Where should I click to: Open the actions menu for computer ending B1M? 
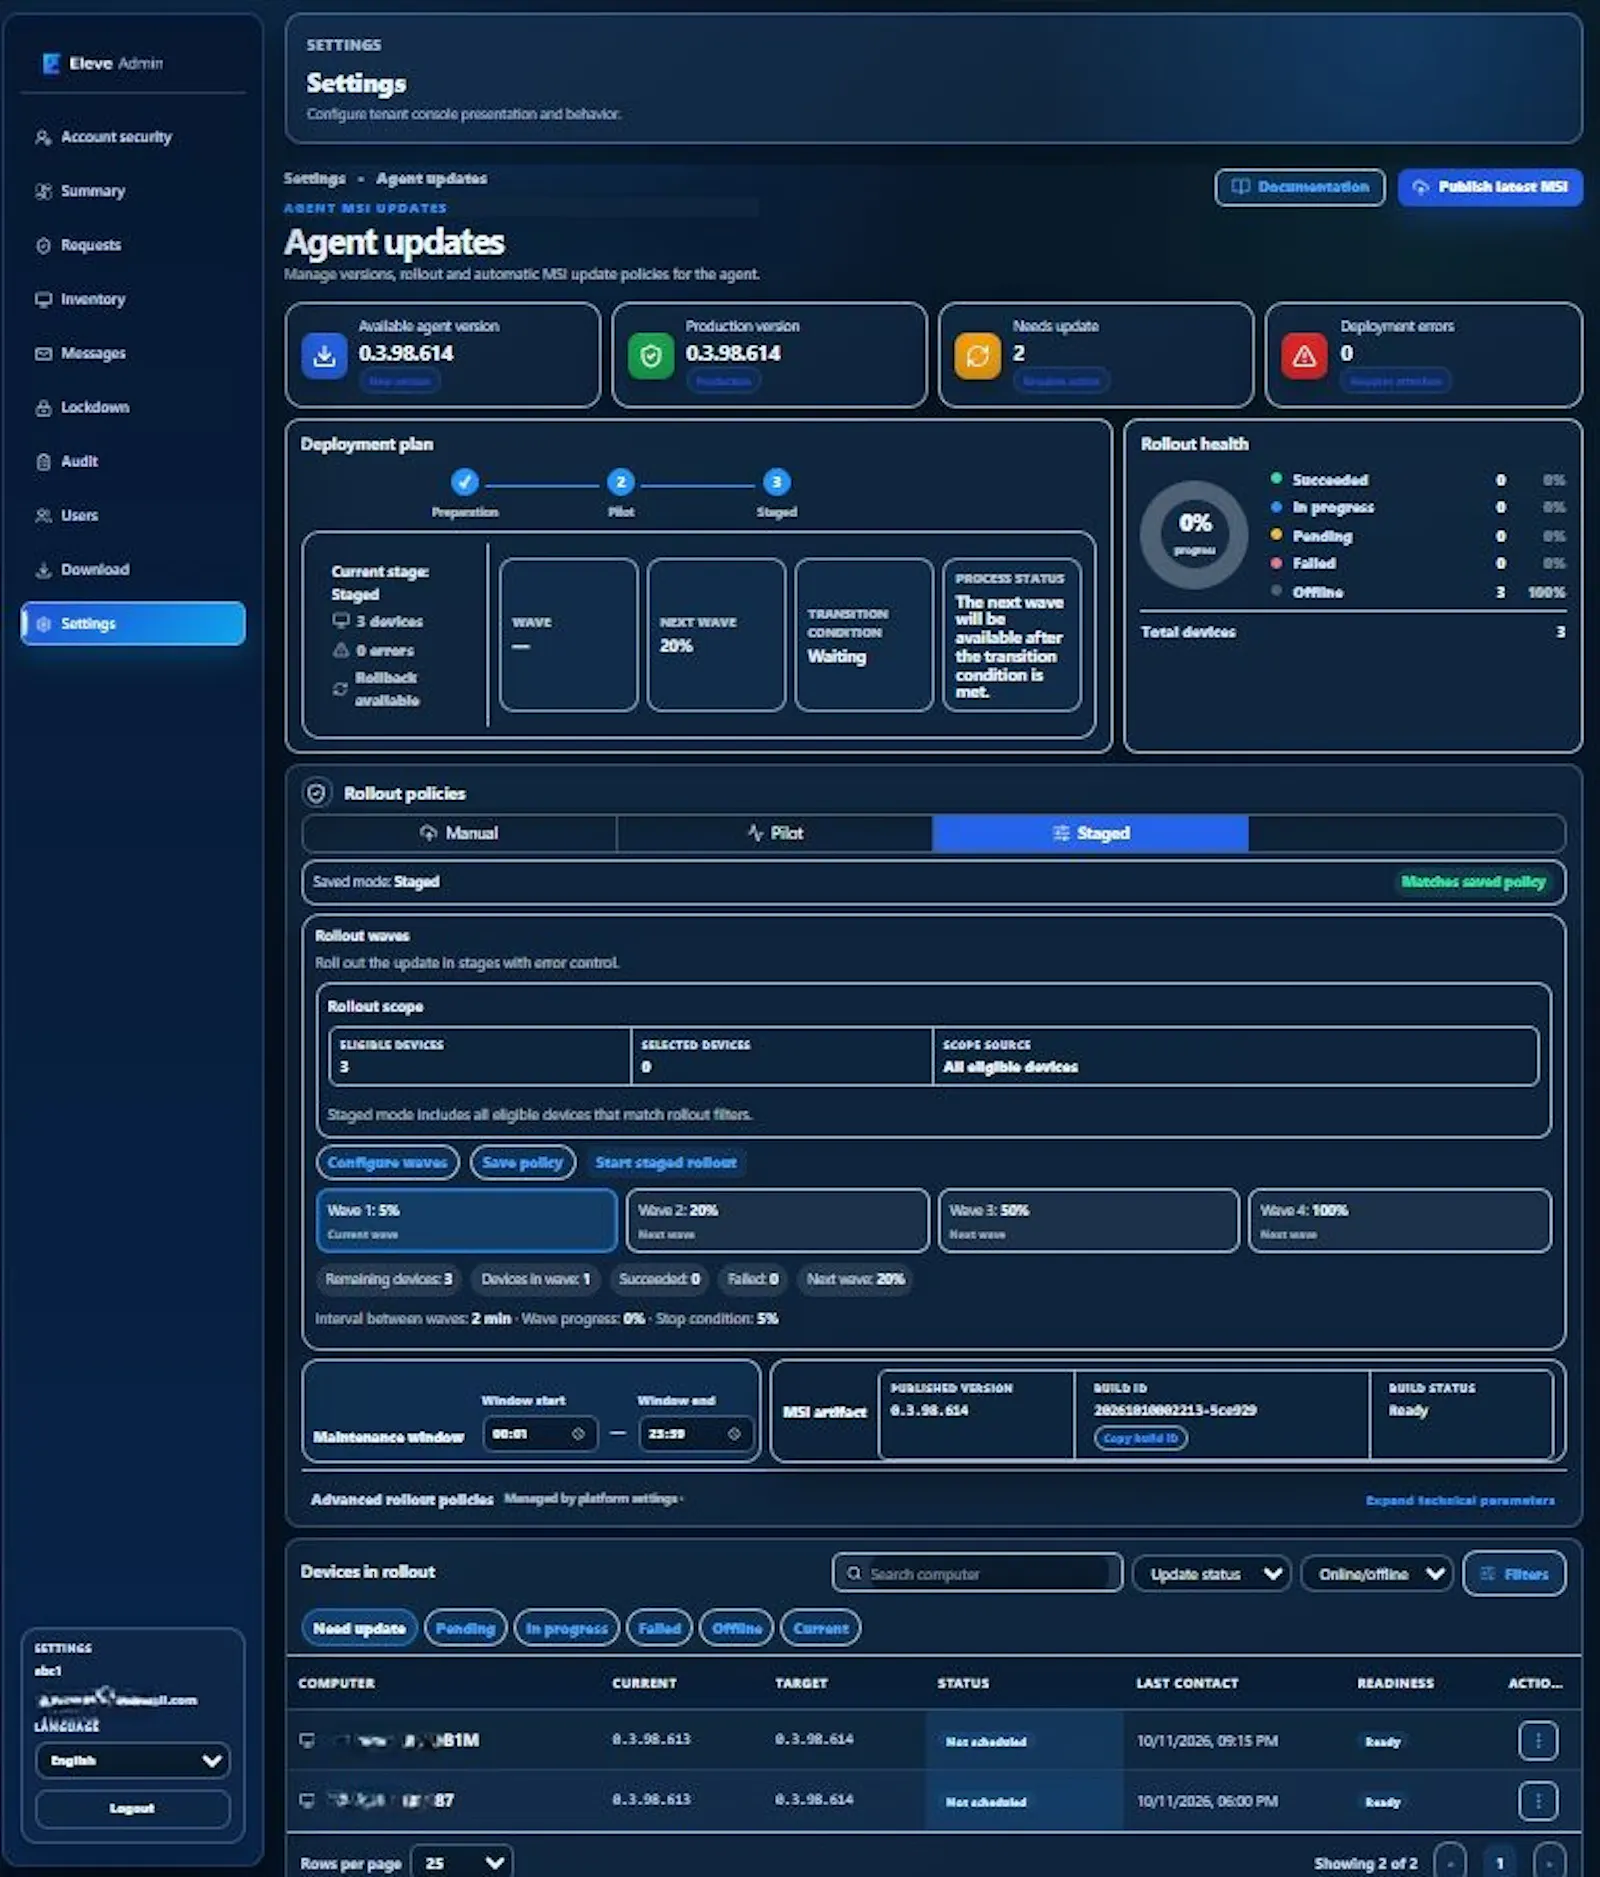click(1538, 1741)
